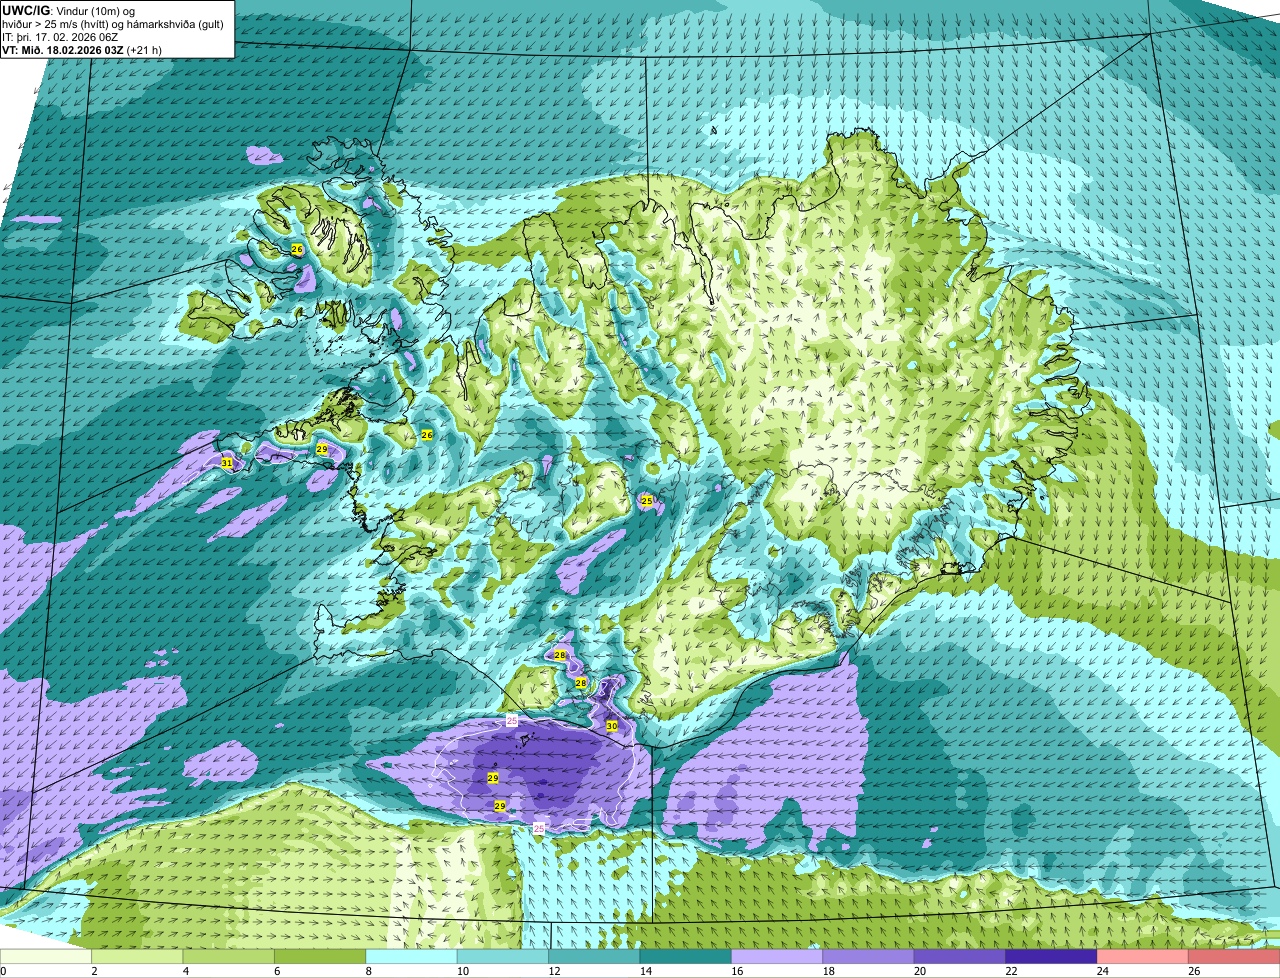1280x978 pixels.
Task: Select the yellow gust label "30"
Action: (612, 726)
